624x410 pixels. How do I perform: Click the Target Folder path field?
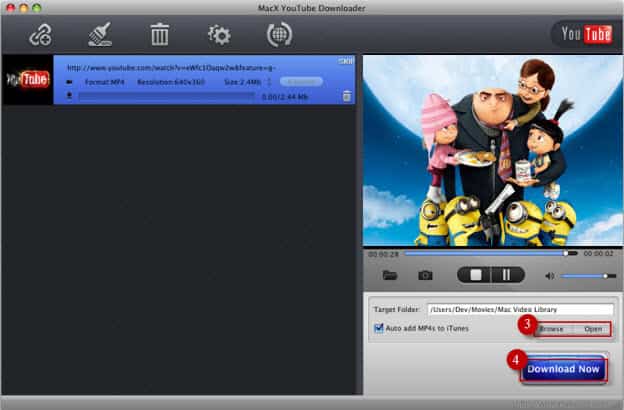520,309
